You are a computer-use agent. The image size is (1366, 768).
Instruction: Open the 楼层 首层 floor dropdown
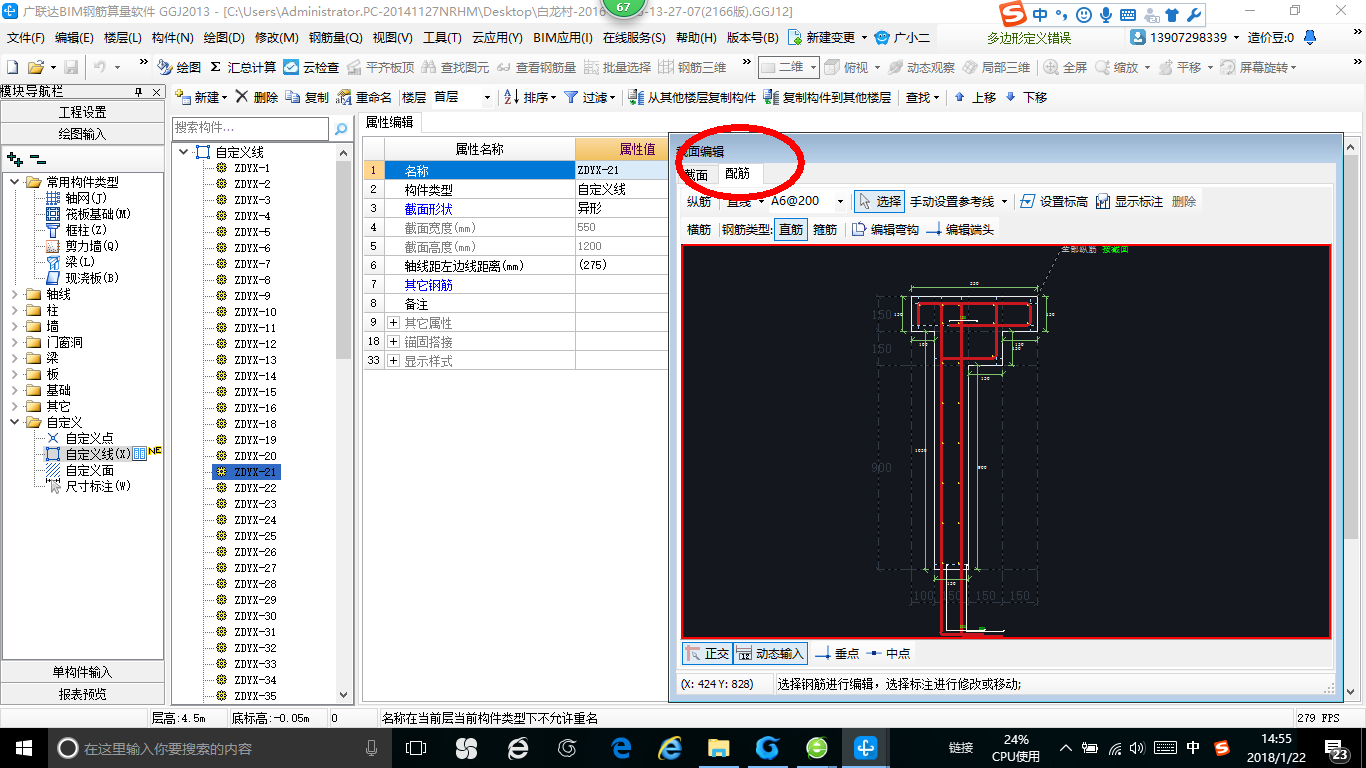point(487,98)
